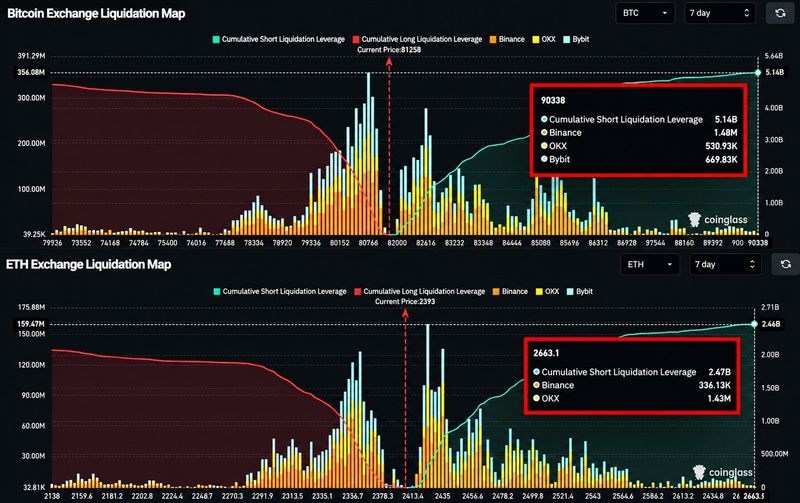Click the 2138 x-axis label

coord(52,496)
